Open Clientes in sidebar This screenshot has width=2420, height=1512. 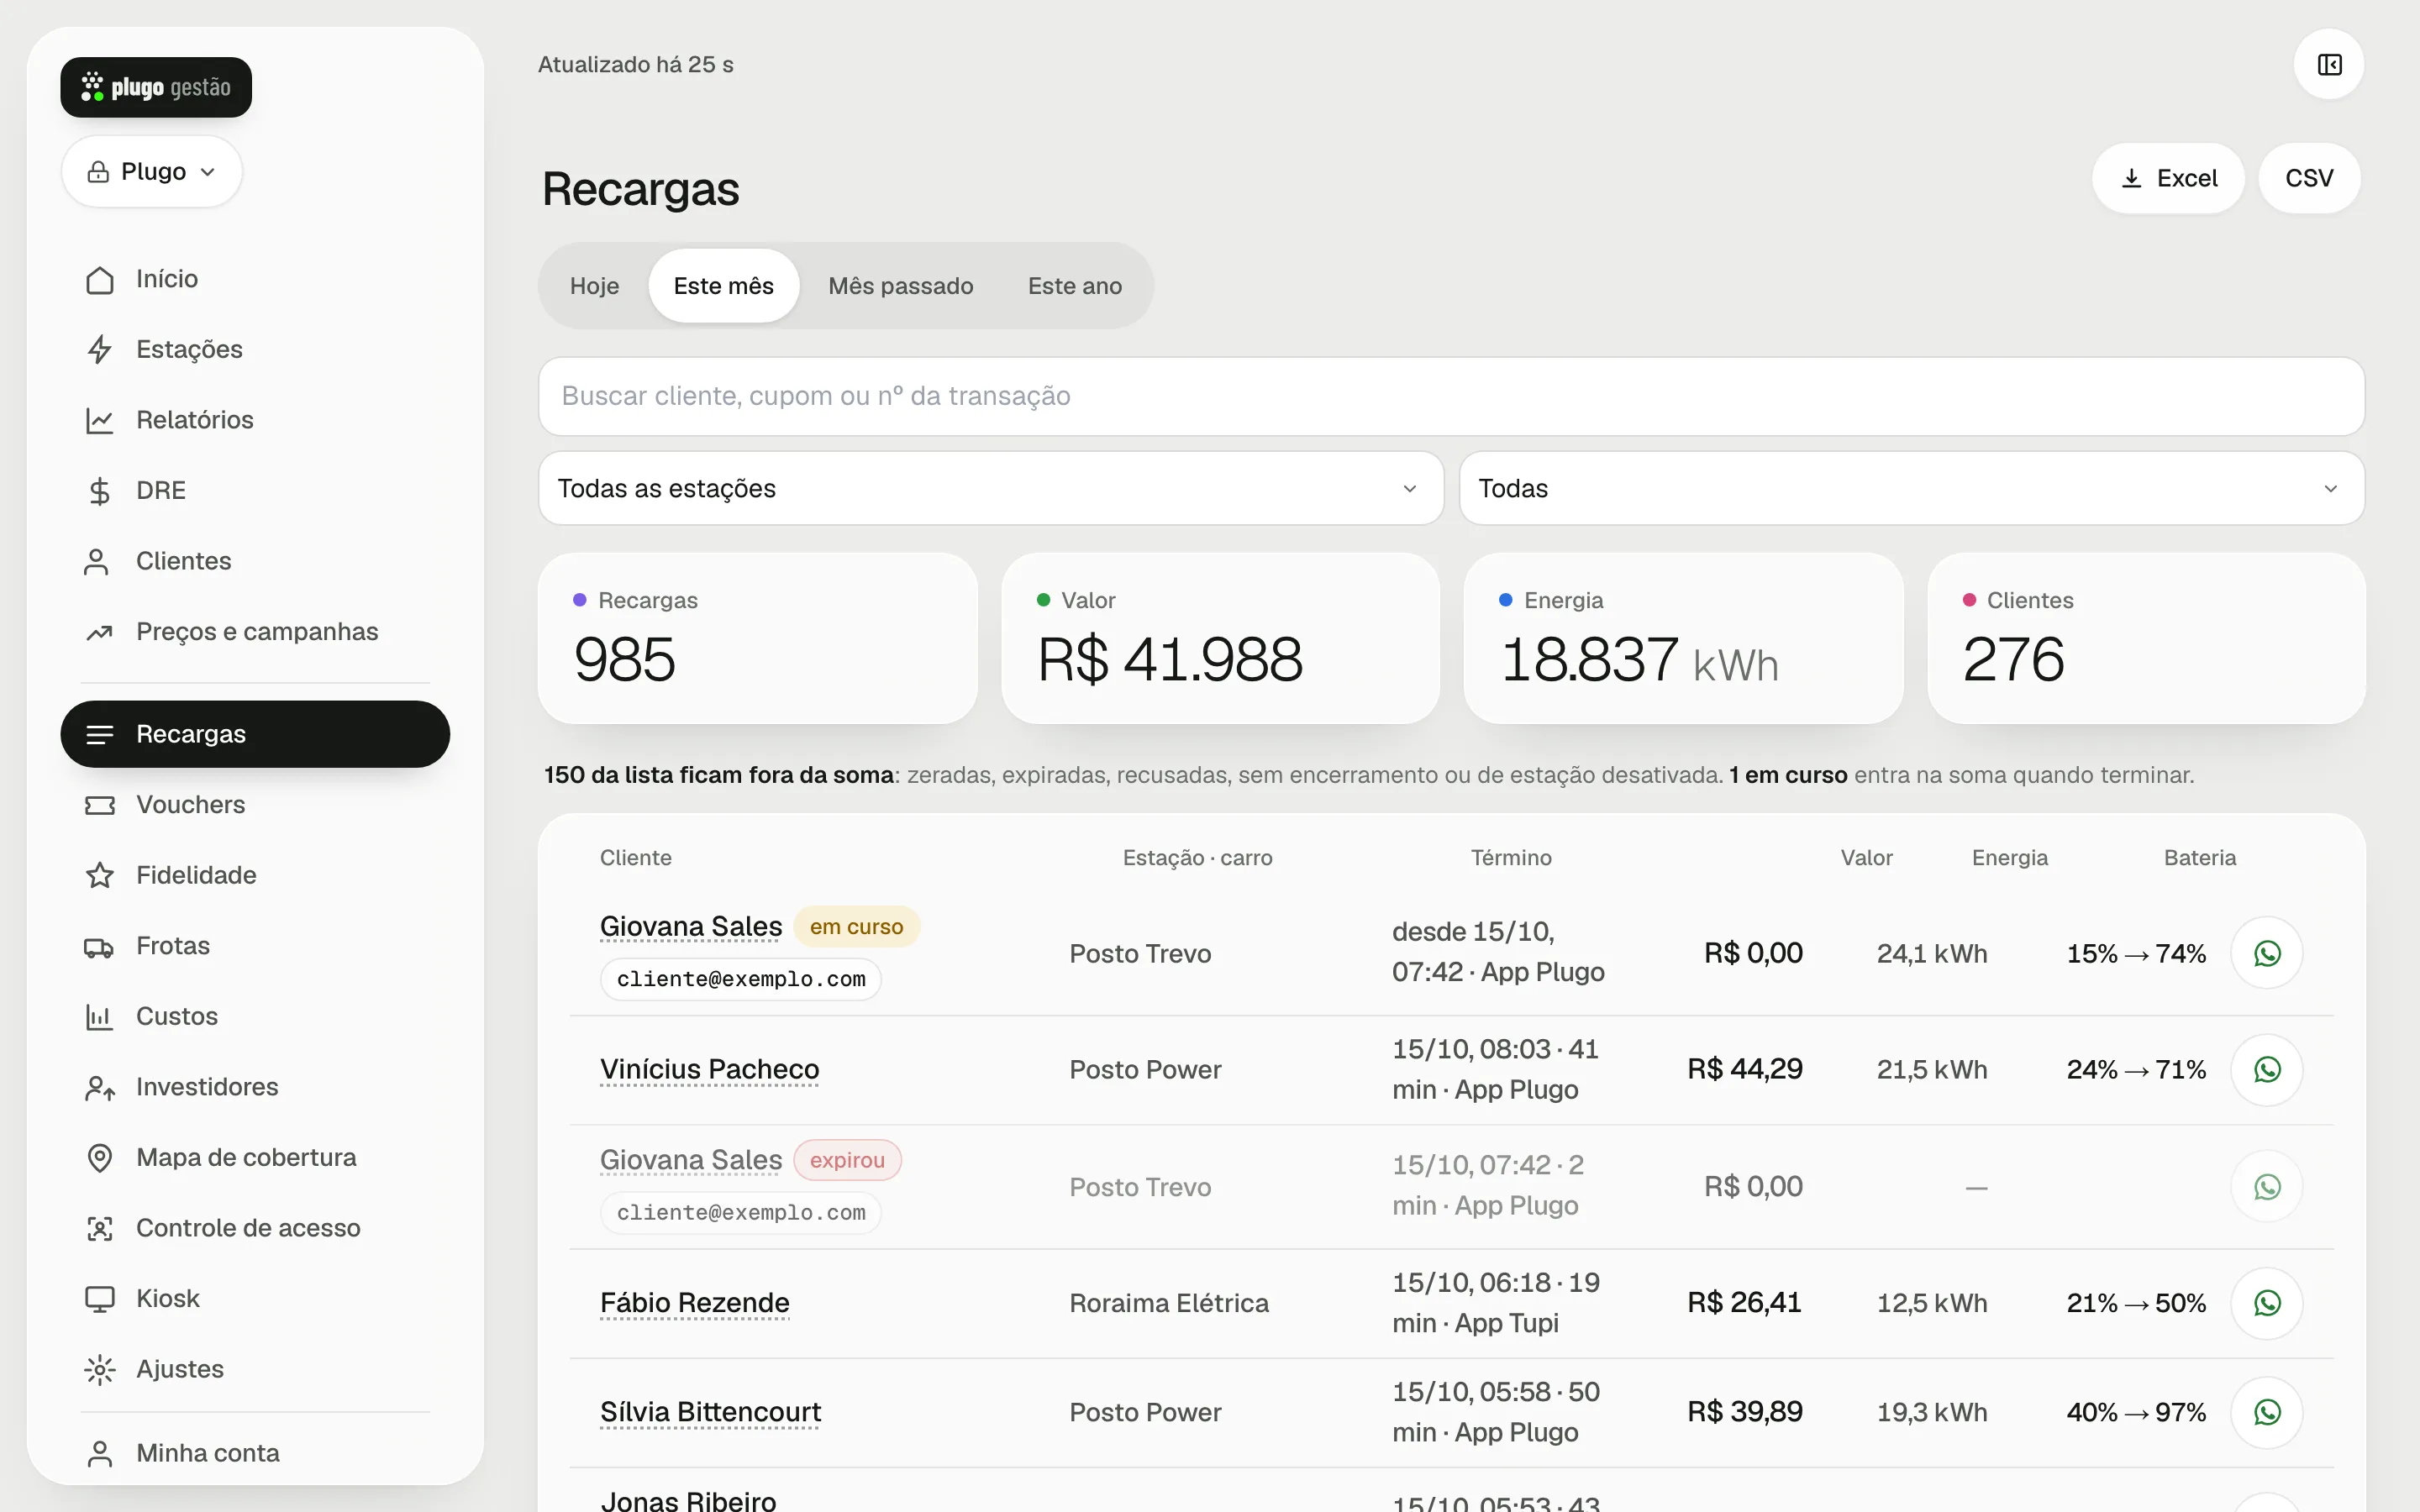tap(255, 561)
